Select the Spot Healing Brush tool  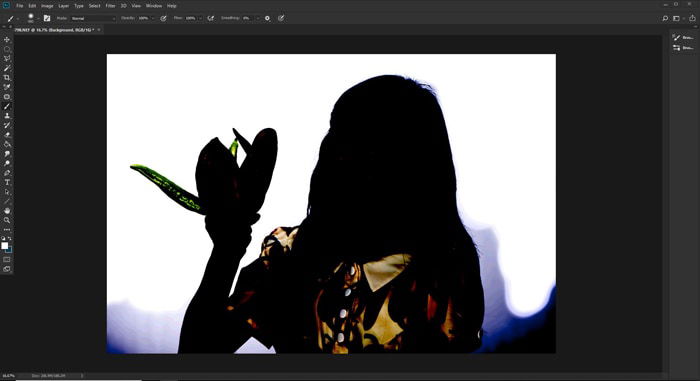coord(7,96)
